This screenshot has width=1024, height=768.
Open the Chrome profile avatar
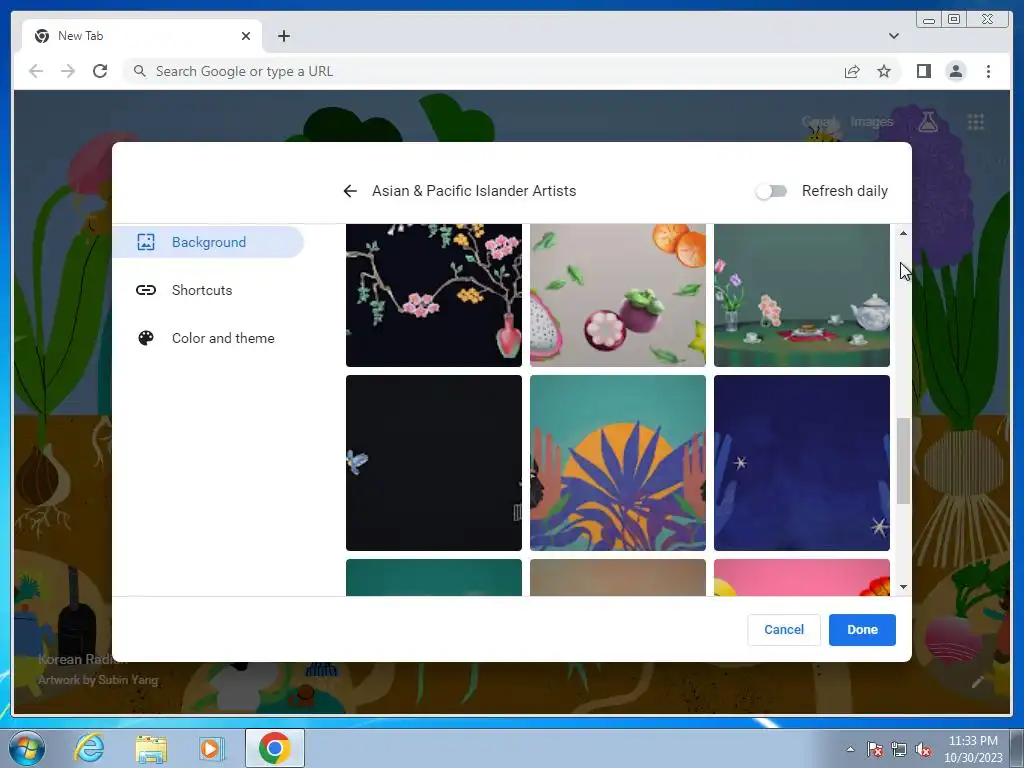pos(955,71)
